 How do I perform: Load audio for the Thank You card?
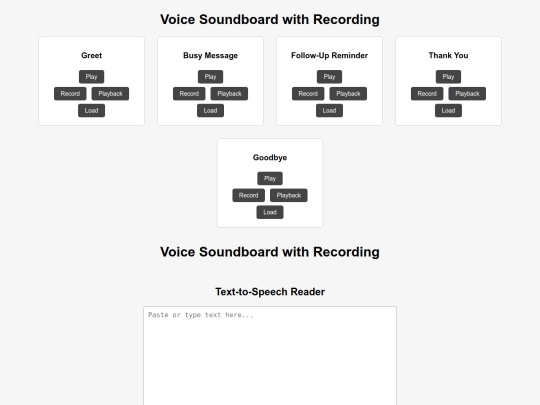448,111
